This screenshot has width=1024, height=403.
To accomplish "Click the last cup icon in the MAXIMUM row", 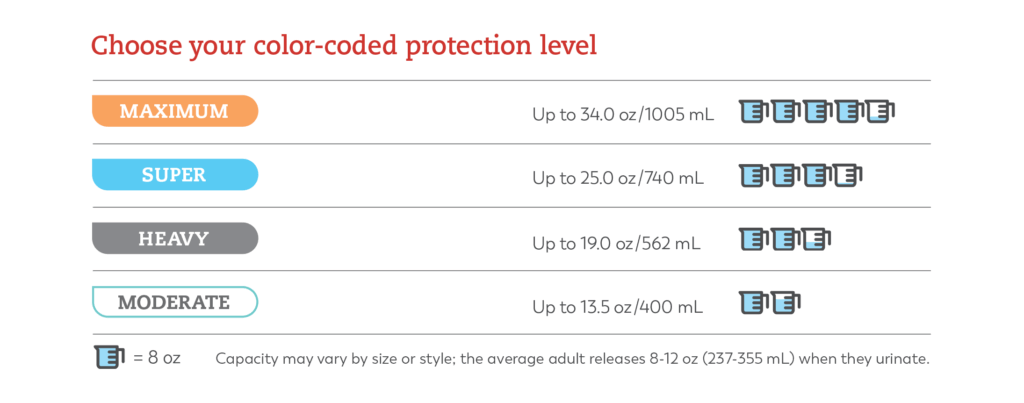I will click(881, 112).
